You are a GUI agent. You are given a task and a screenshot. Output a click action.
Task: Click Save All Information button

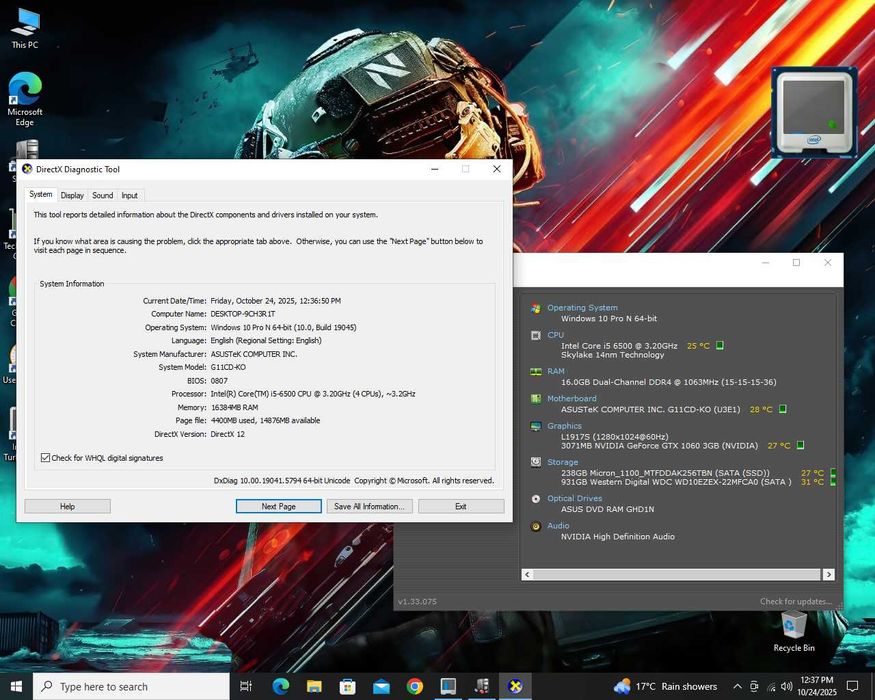point(369,506)
